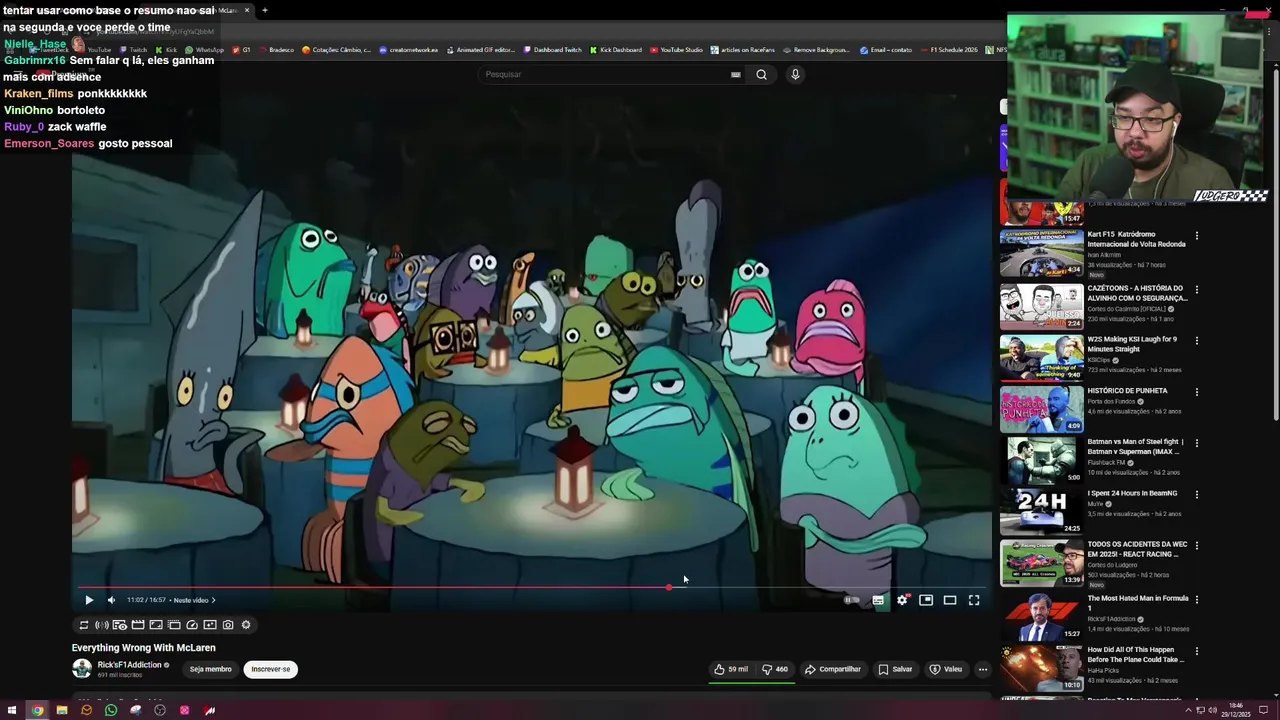Click the Rick'sF1Addiction channel avatar
Image resolution: width=1280 pixels, height=720 pixels.
pyautogui.click(x=82, y=669)
